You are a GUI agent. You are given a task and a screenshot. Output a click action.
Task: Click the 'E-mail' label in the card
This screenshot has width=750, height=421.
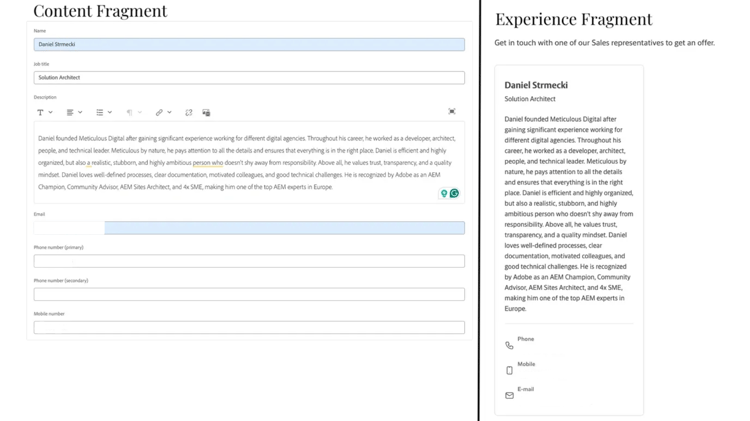(x=526, y=389)
